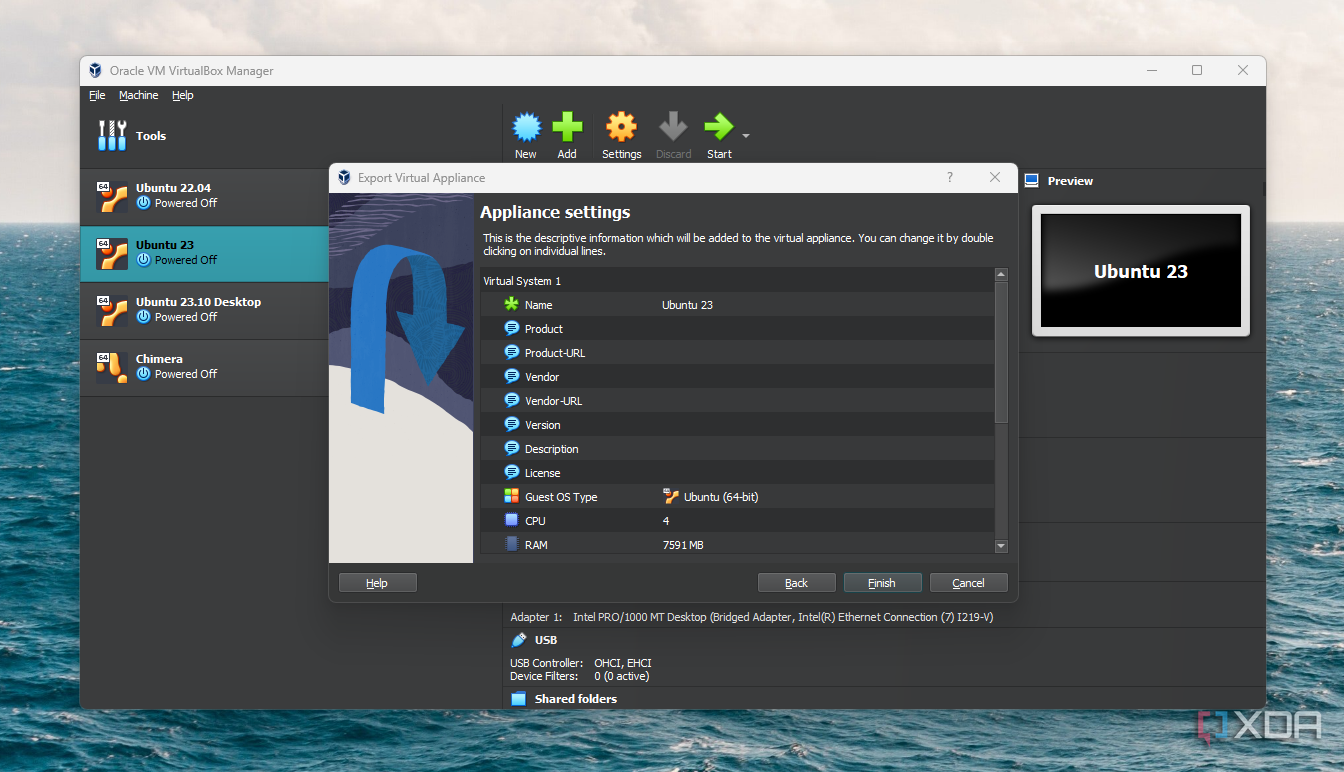The width and height of the screenshot is (1344, 772).
Task: Click the Shared folders section icon
Action: (519, 699)
